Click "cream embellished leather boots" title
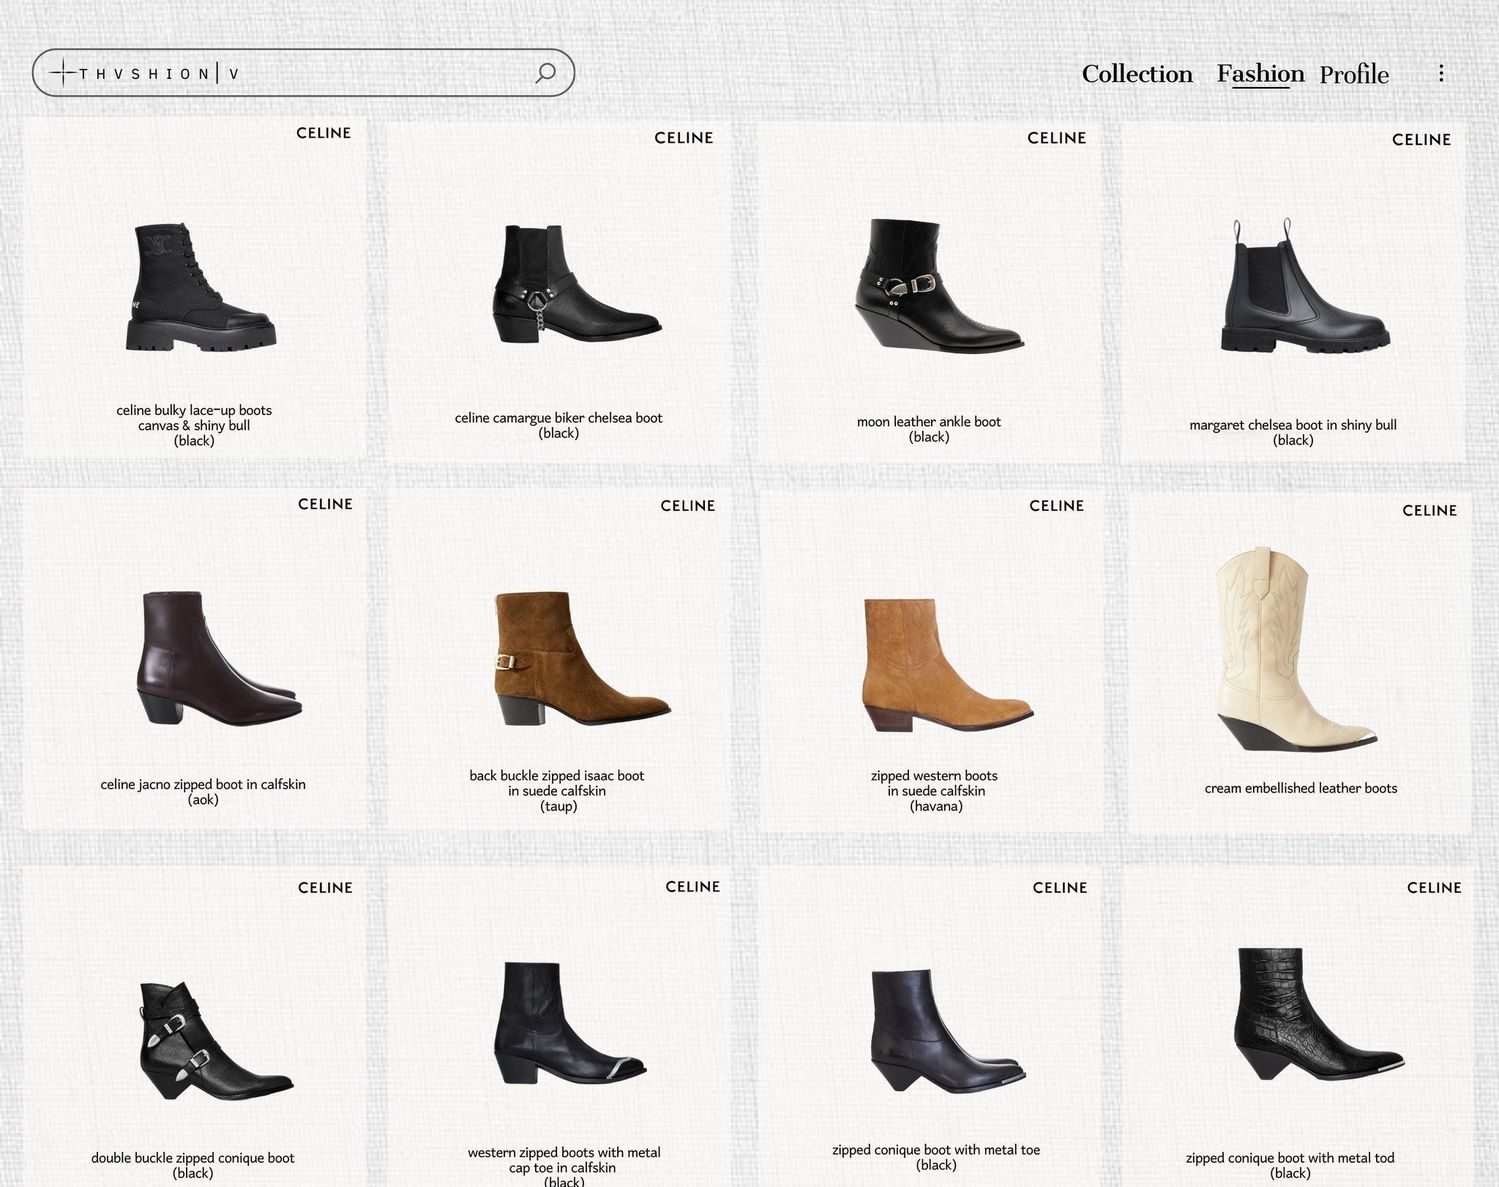The image size is (1499, 1187). pyautogui.click(x=1301, y=788)
